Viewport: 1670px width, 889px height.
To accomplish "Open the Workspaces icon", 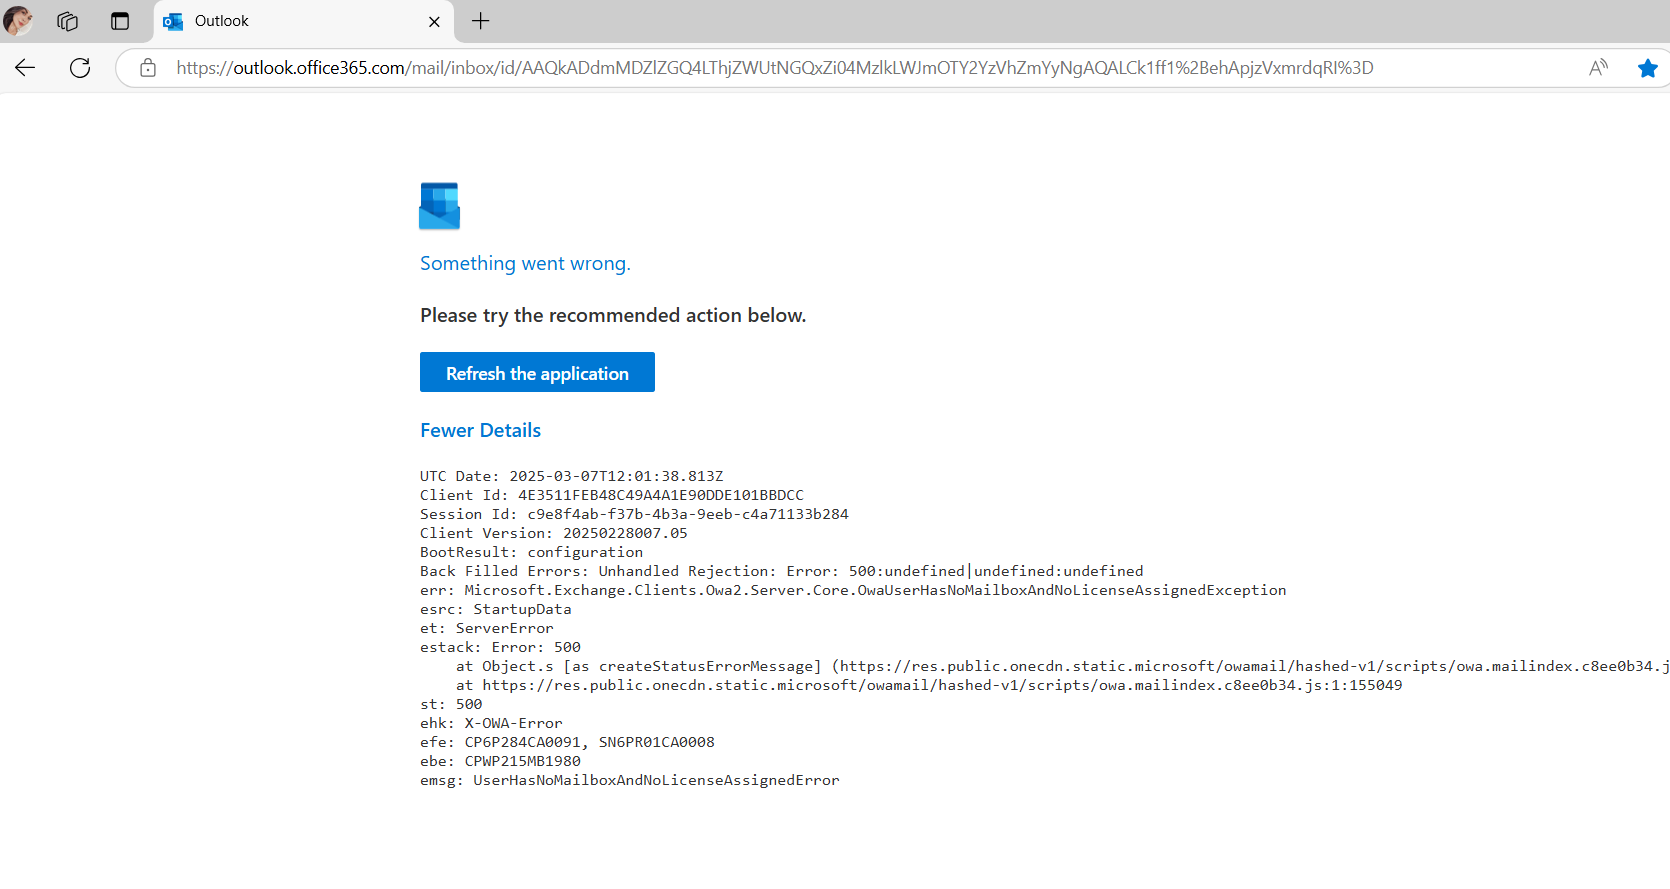I will point(68,21).
